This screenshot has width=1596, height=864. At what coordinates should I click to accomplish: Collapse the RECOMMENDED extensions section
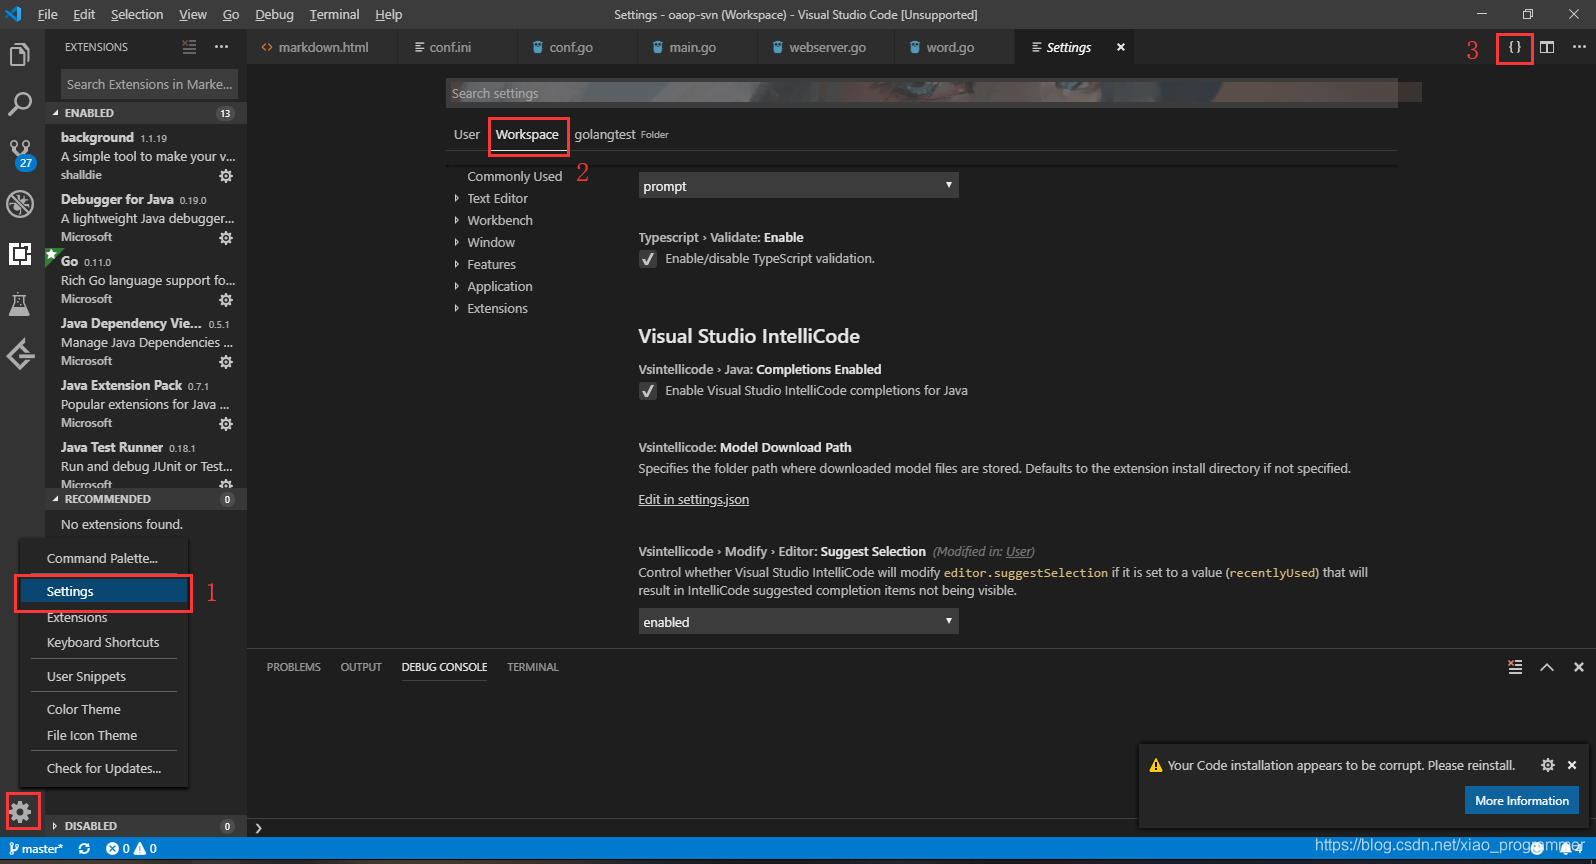[x=146, y=499]
